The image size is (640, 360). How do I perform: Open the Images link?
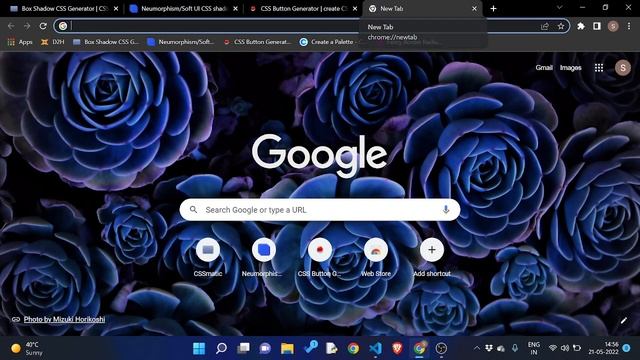click(x=571, y=68)
